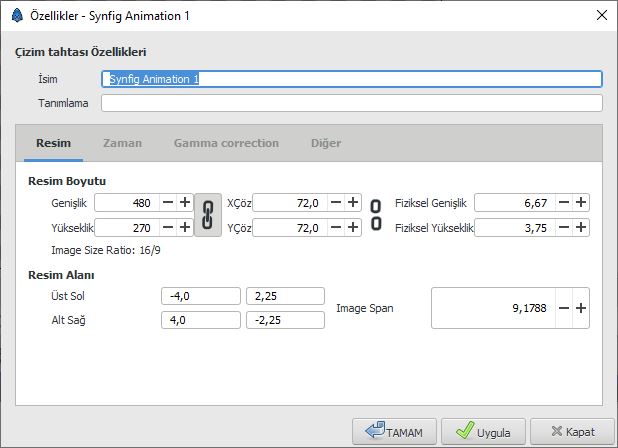Click Fiziksel Genişlik 6,67 field

click(x=515, y=203)
